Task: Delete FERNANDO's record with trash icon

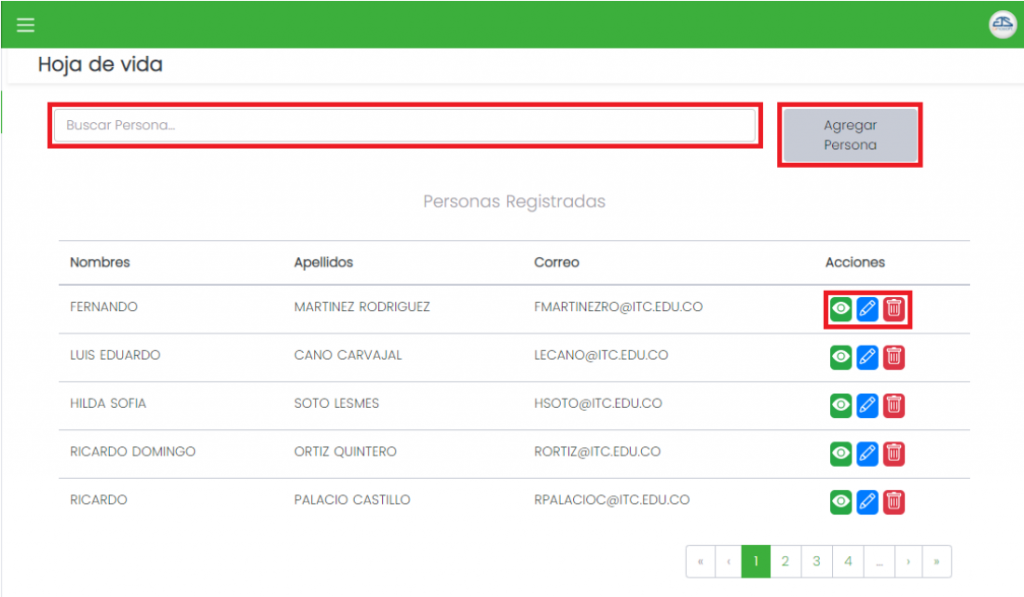Action: [x=894, y=309]
